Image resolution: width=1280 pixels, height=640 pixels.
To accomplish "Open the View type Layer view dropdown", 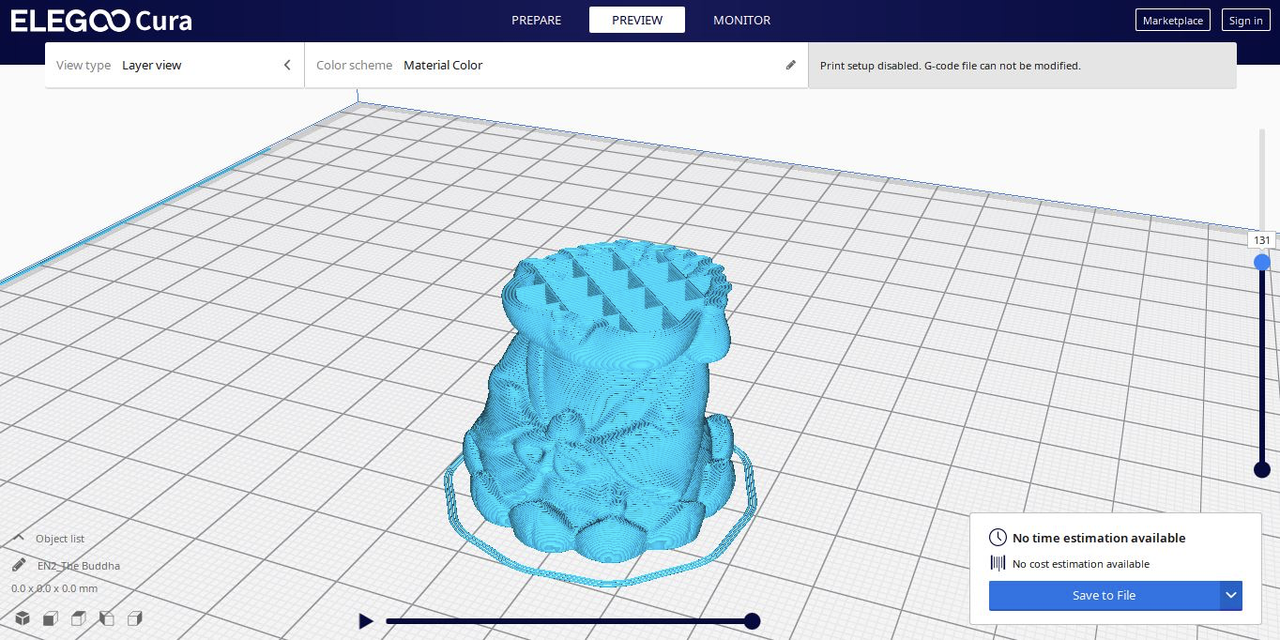I will [175, 65].
